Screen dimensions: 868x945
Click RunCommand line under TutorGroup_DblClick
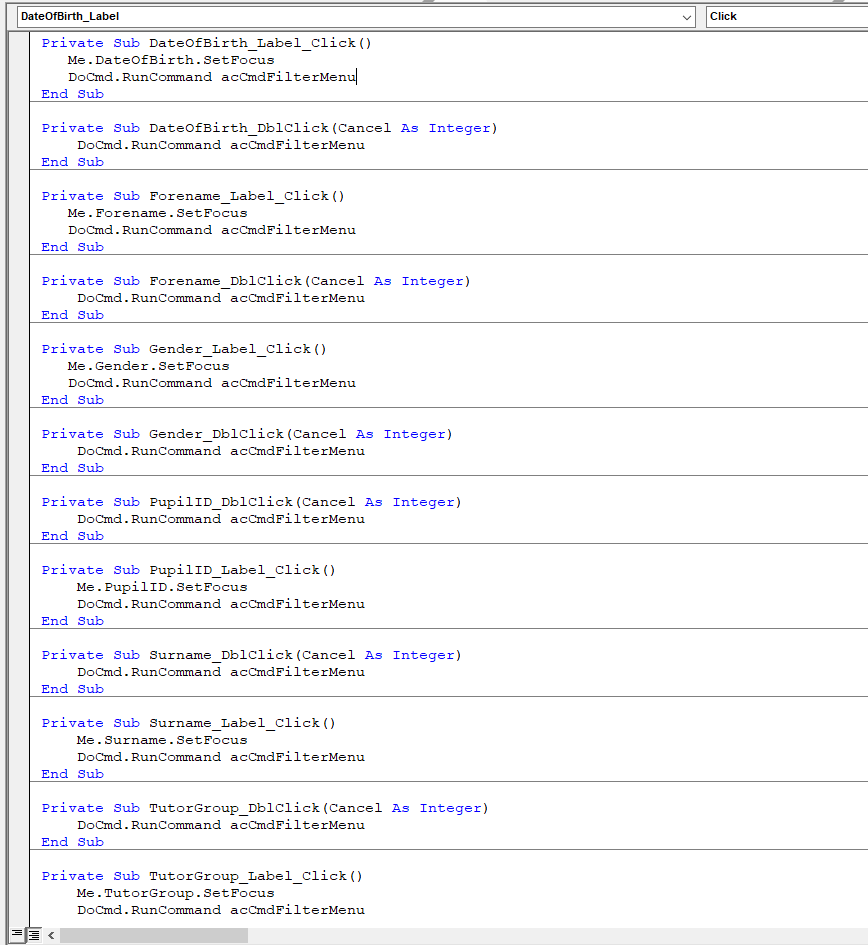click(221, 826)
